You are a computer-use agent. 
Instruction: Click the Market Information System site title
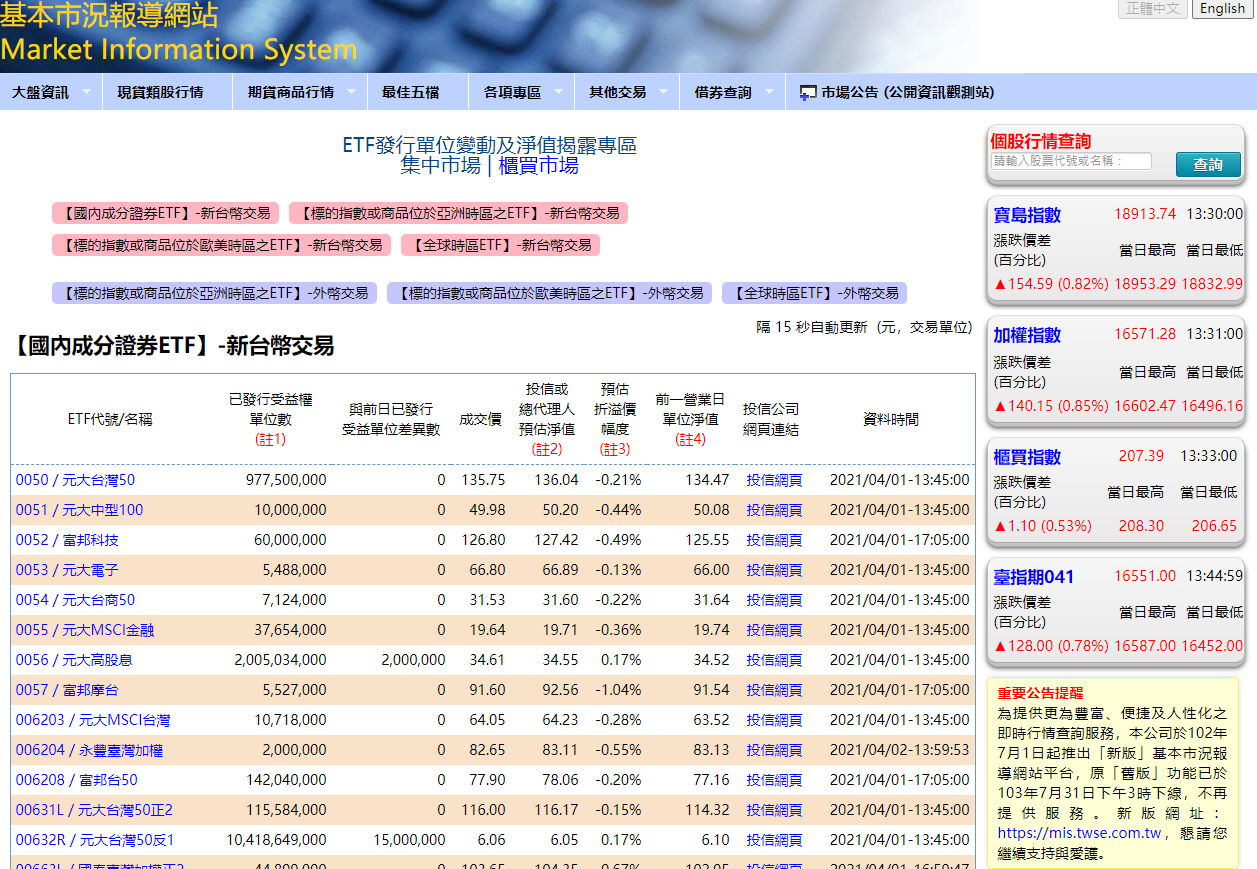pos(178,50)
